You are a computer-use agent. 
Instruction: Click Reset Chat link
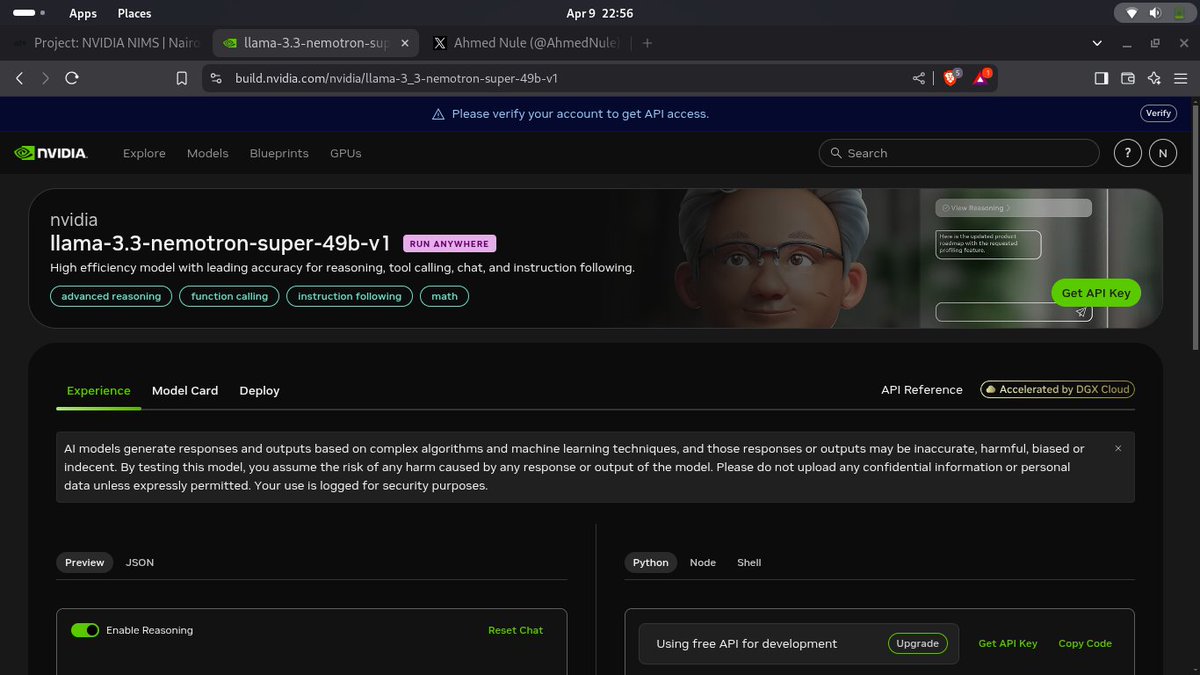(x=515, y=630)
